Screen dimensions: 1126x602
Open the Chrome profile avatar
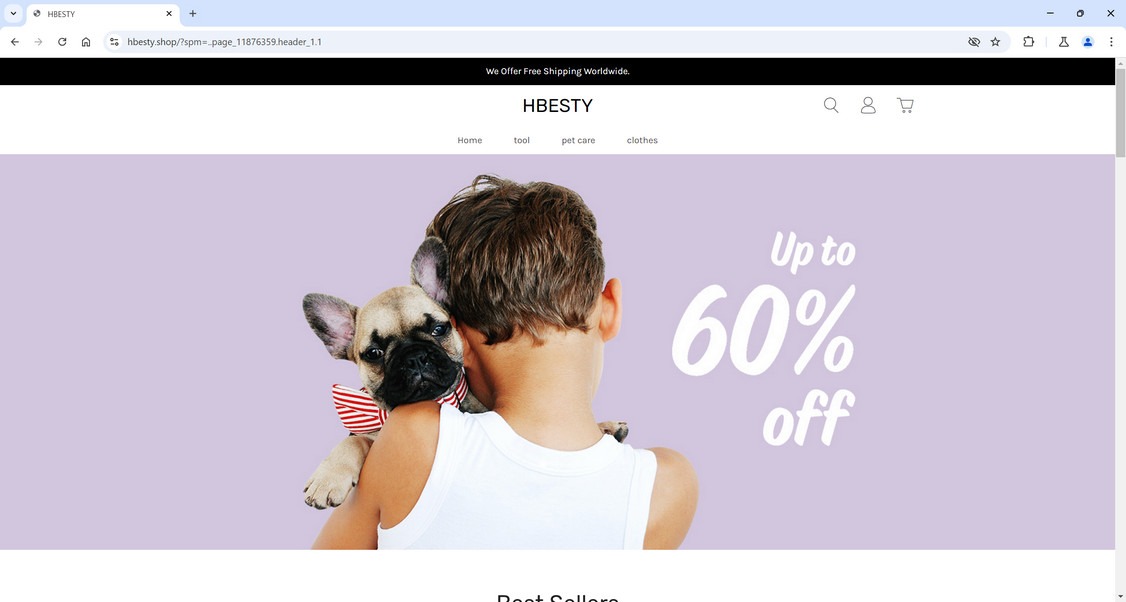point(1088,42)
